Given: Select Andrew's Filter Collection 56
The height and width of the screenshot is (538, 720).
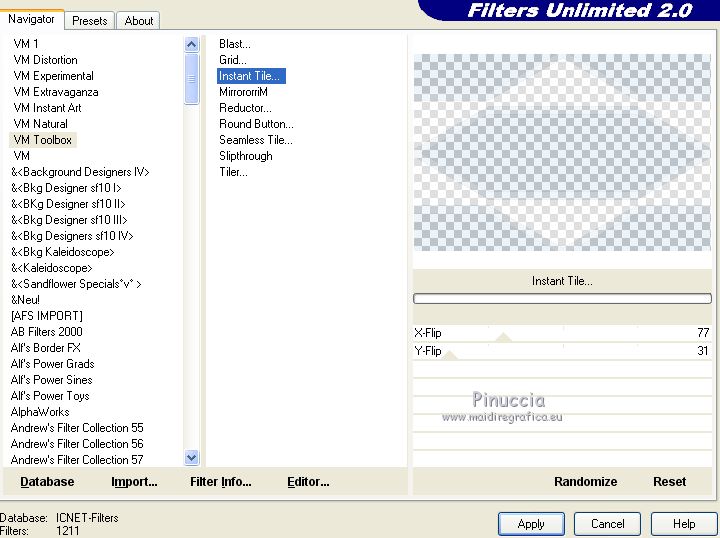Looking at the screenshot, I should (77, 444).
